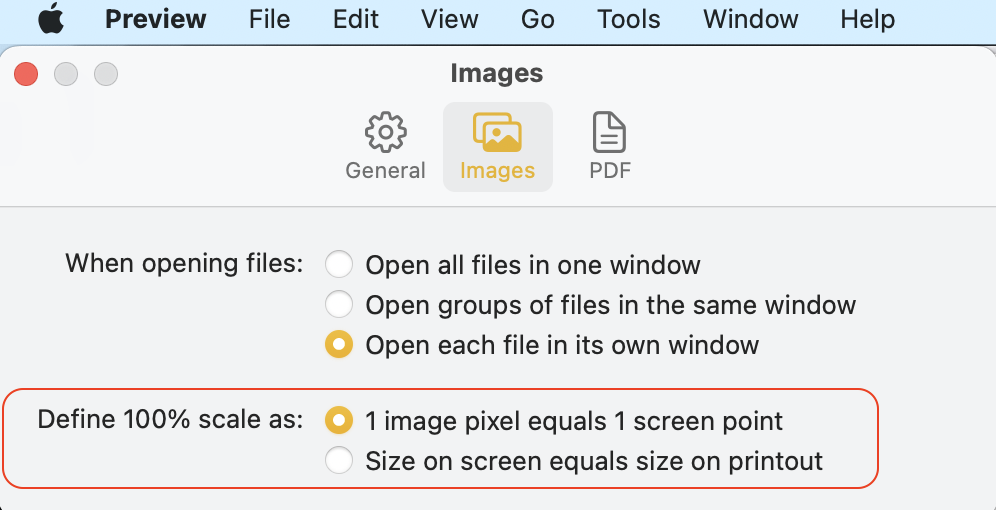Open the View menu

click(x=449, y=19)
